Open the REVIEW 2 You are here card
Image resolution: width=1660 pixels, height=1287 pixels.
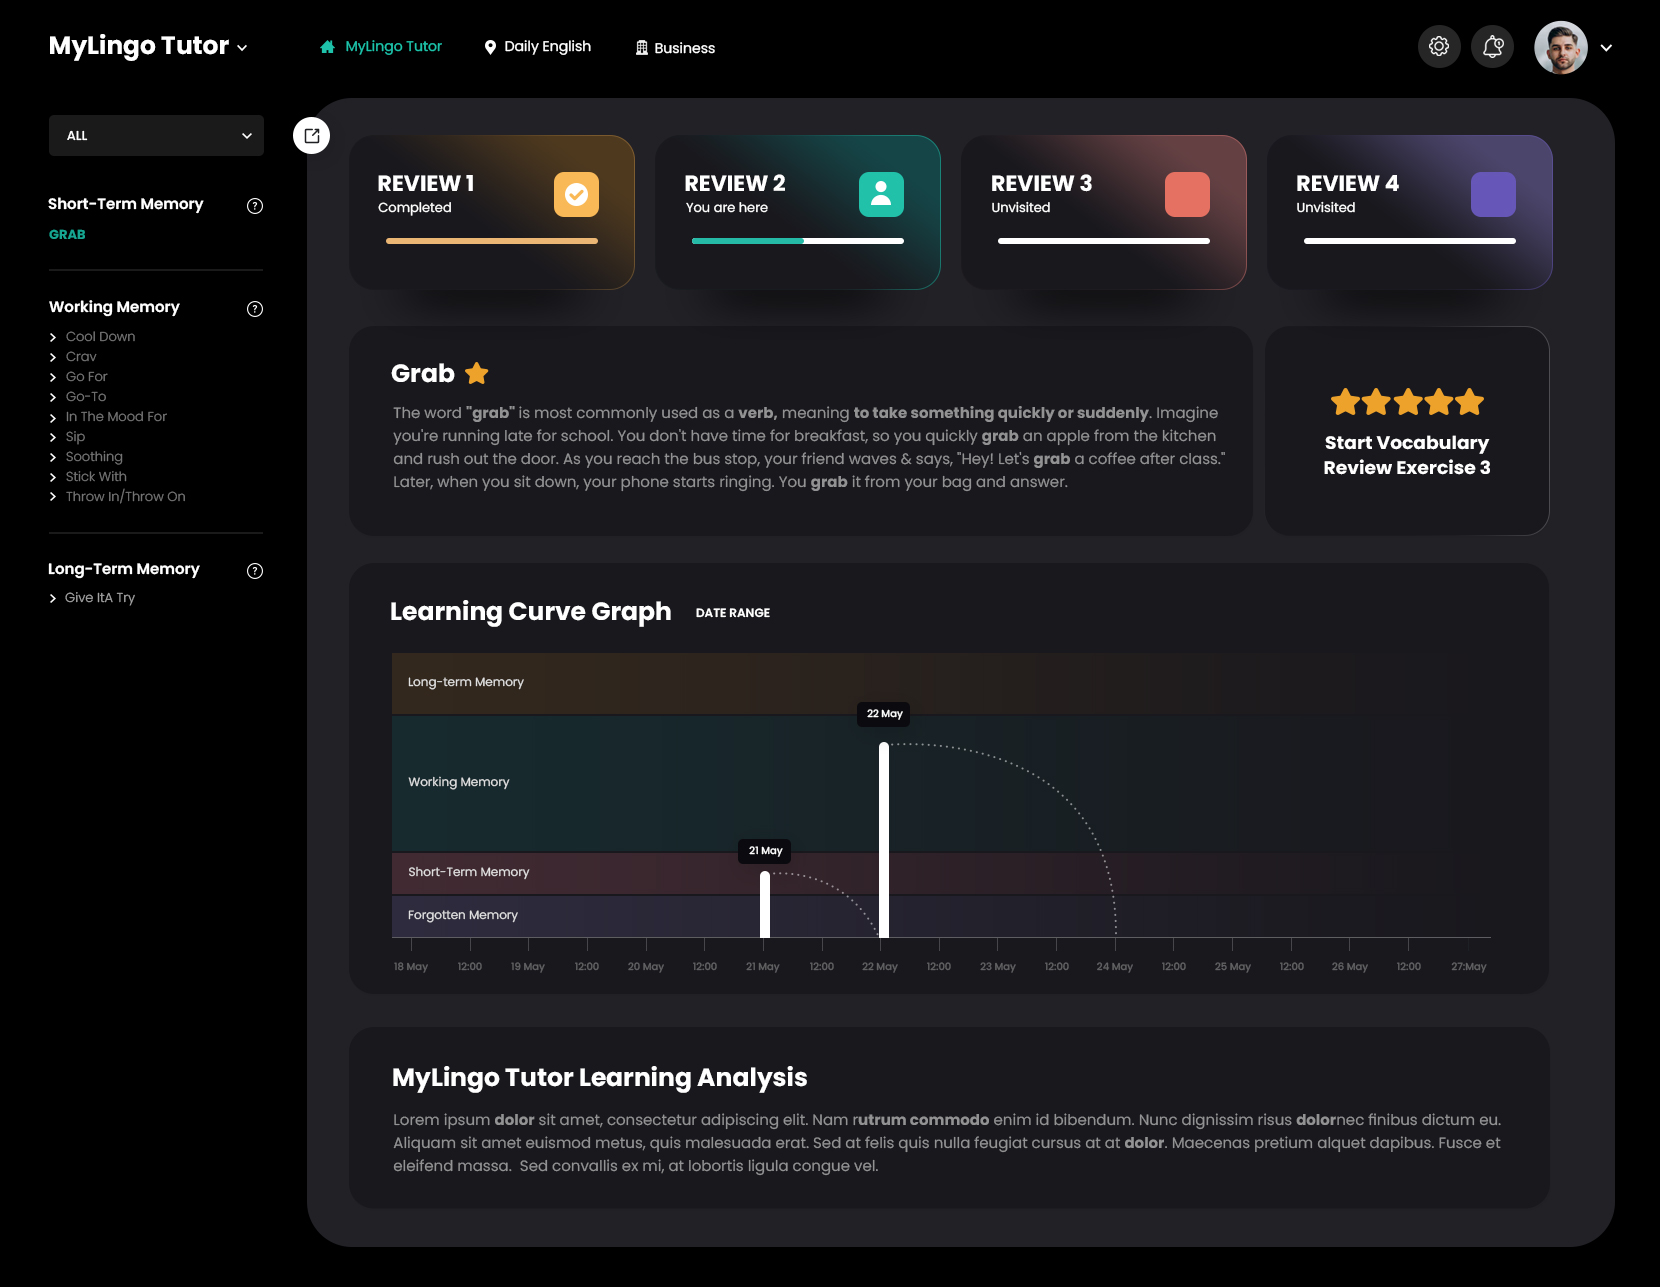point(798,213)
